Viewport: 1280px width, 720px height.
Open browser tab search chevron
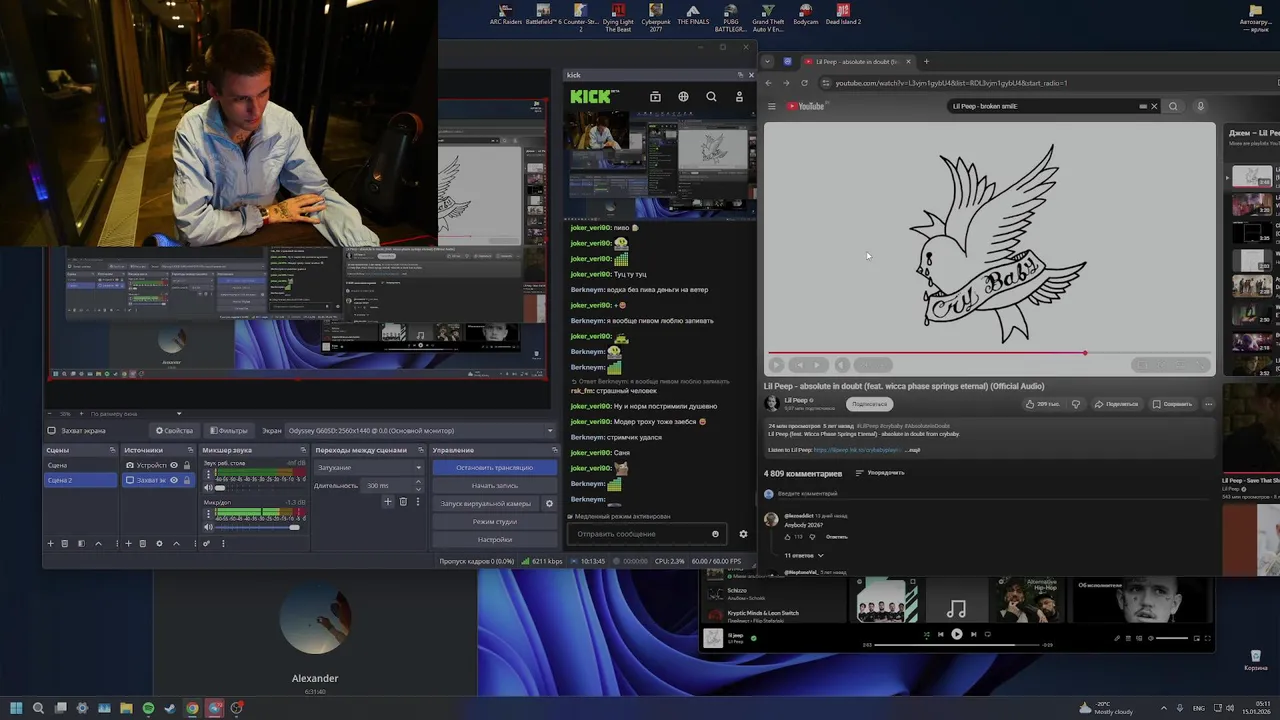[767, 62]
